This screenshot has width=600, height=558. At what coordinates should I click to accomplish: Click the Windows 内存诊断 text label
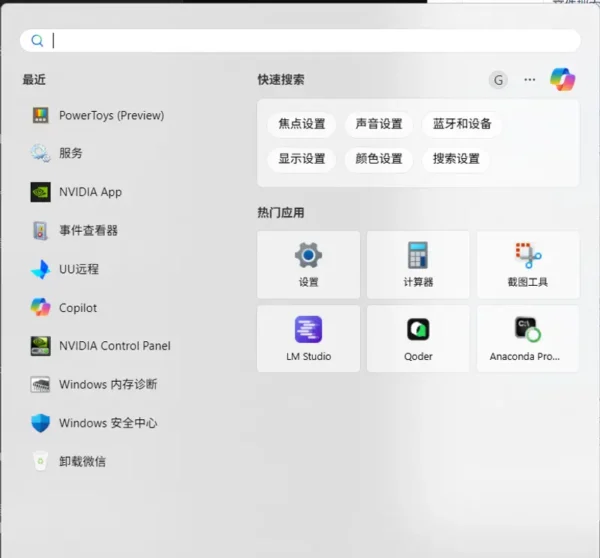(108, 384)
